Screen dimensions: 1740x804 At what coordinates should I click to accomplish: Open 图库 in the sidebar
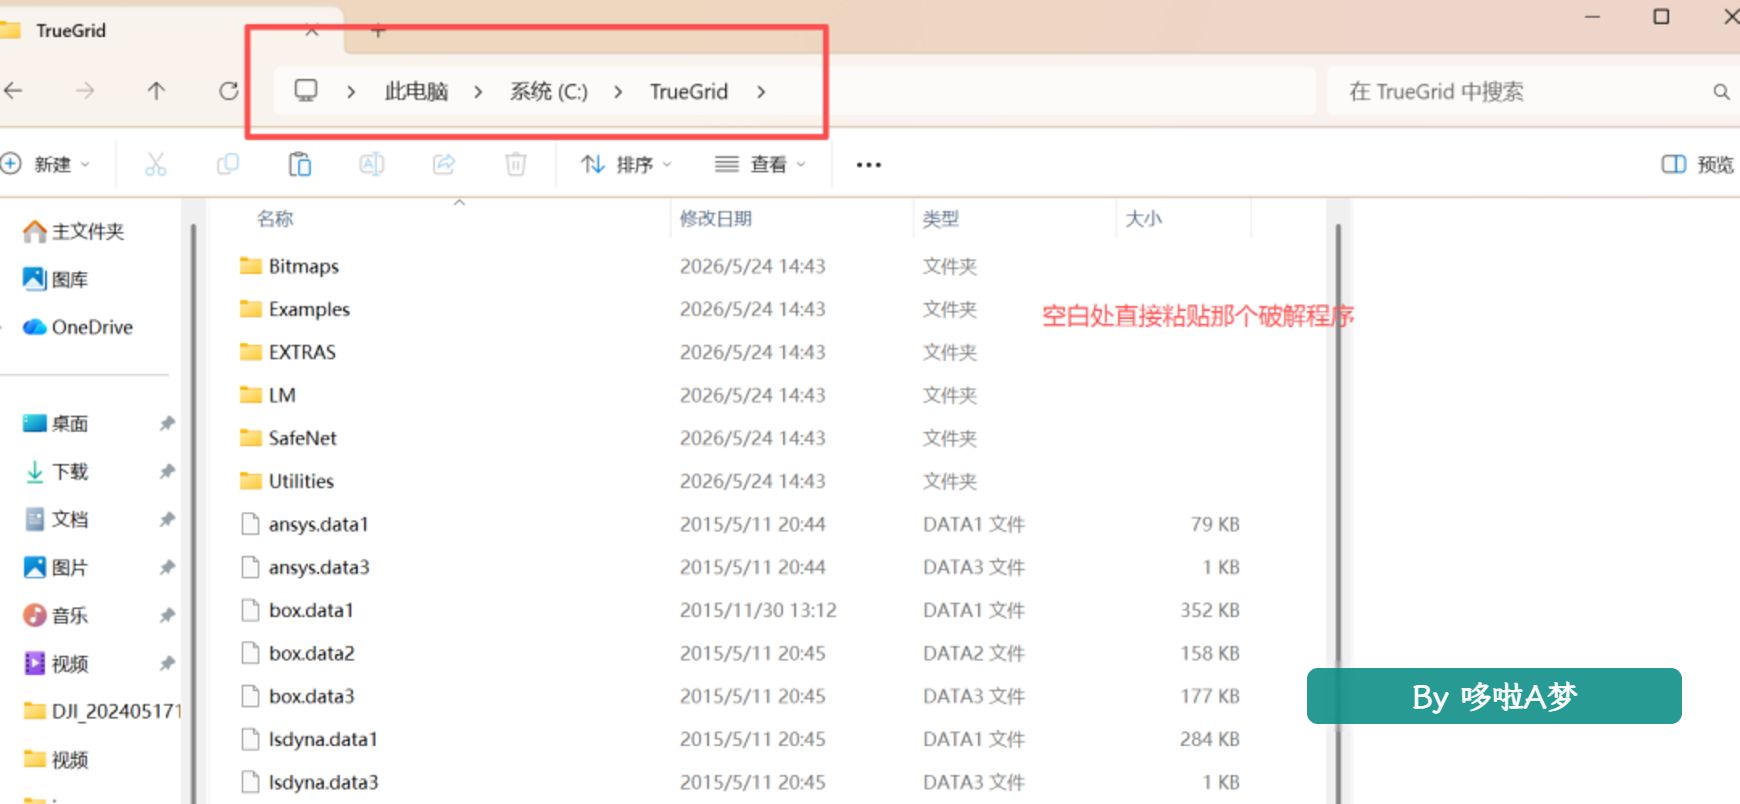[x=56, y=279]
